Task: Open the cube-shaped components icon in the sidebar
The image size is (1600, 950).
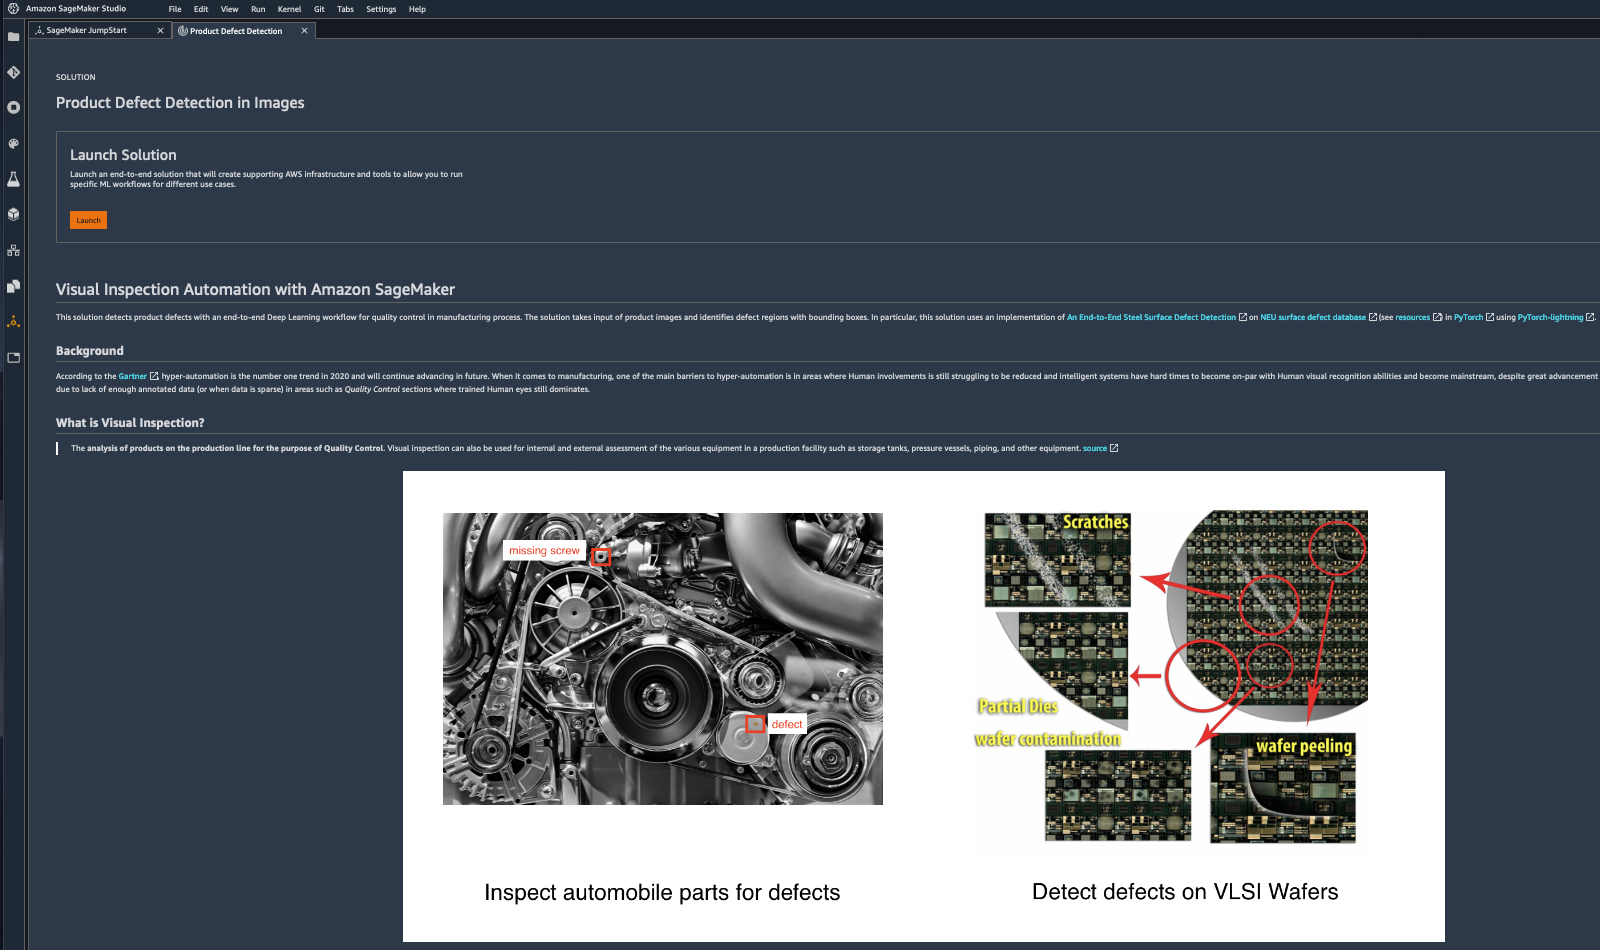Action: coord(13,214)
